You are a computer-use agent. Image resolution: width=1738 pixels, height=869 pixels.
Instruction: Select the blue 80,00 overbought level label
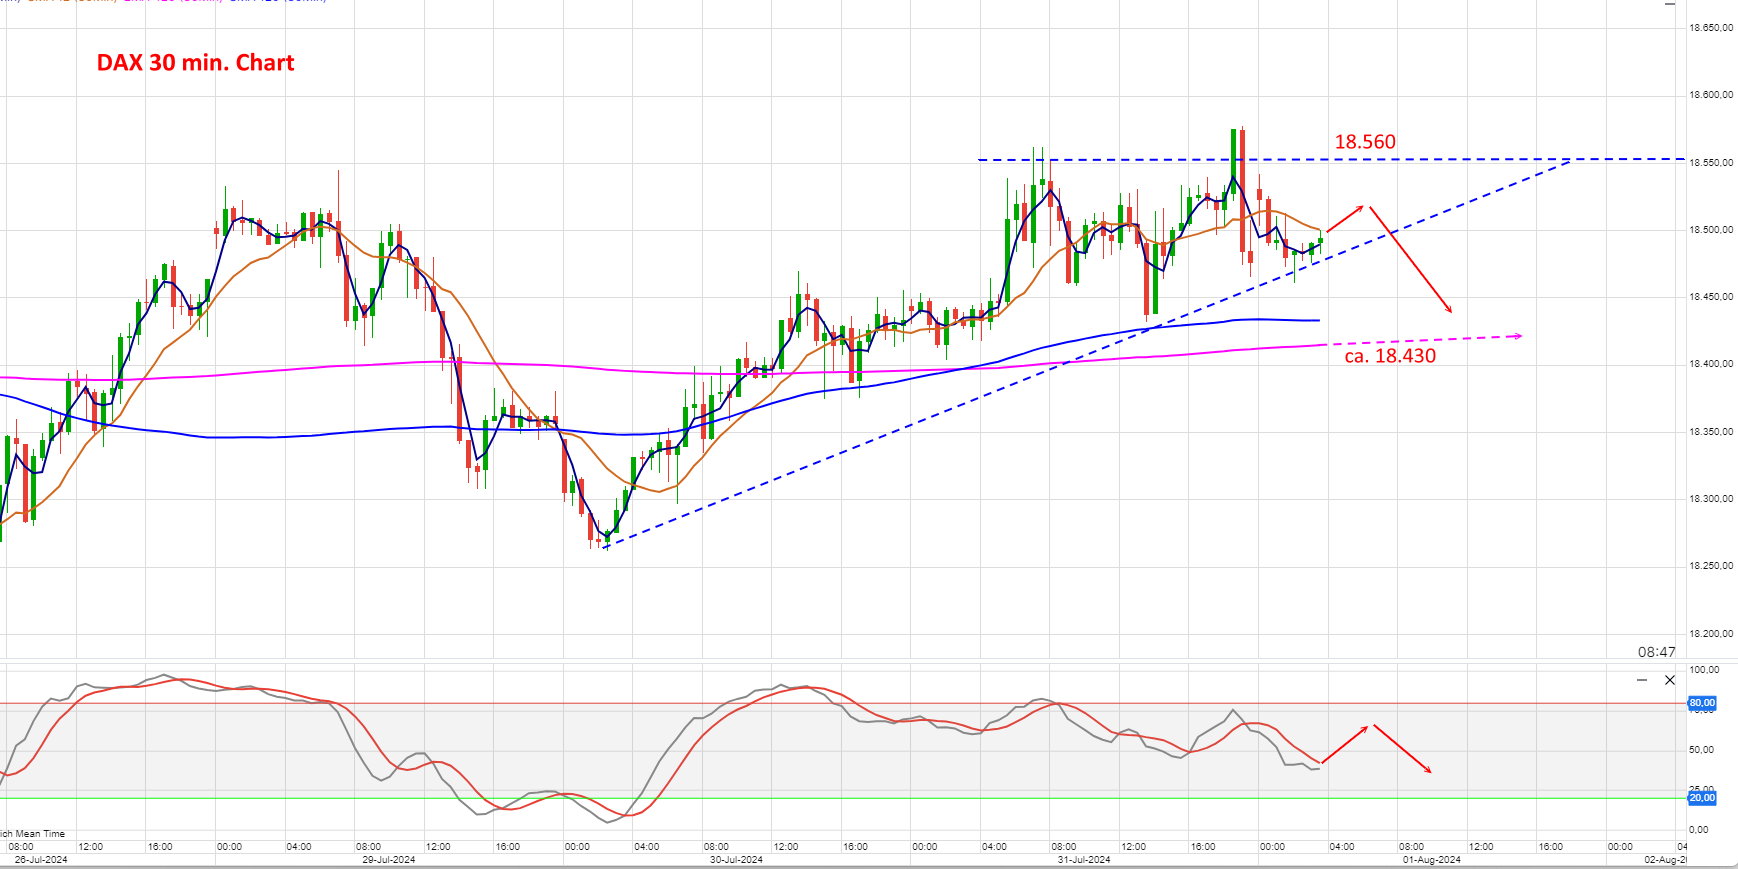[1702, 703]
